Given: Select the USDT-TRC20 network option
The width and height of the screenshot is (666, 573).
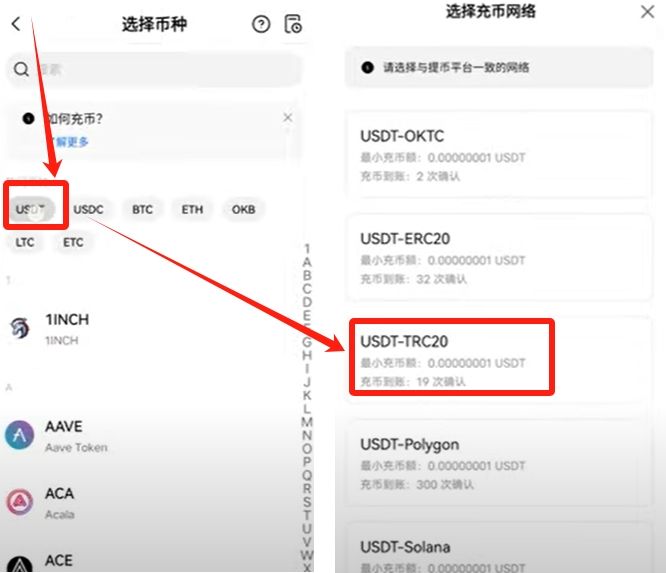Looking at the screenshot, I should tap(453, 359).
